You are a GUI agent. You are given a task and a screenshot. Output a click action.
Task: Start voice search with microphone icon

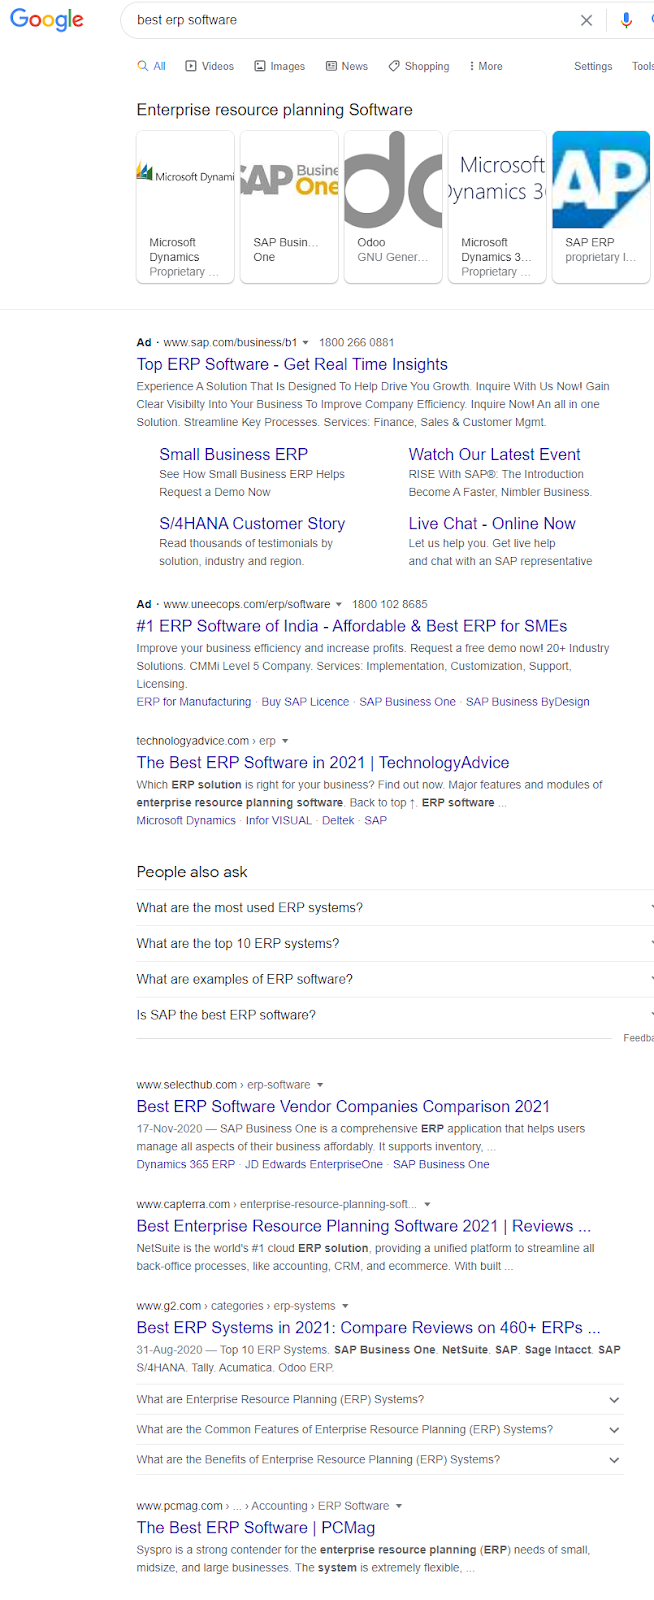626,20
